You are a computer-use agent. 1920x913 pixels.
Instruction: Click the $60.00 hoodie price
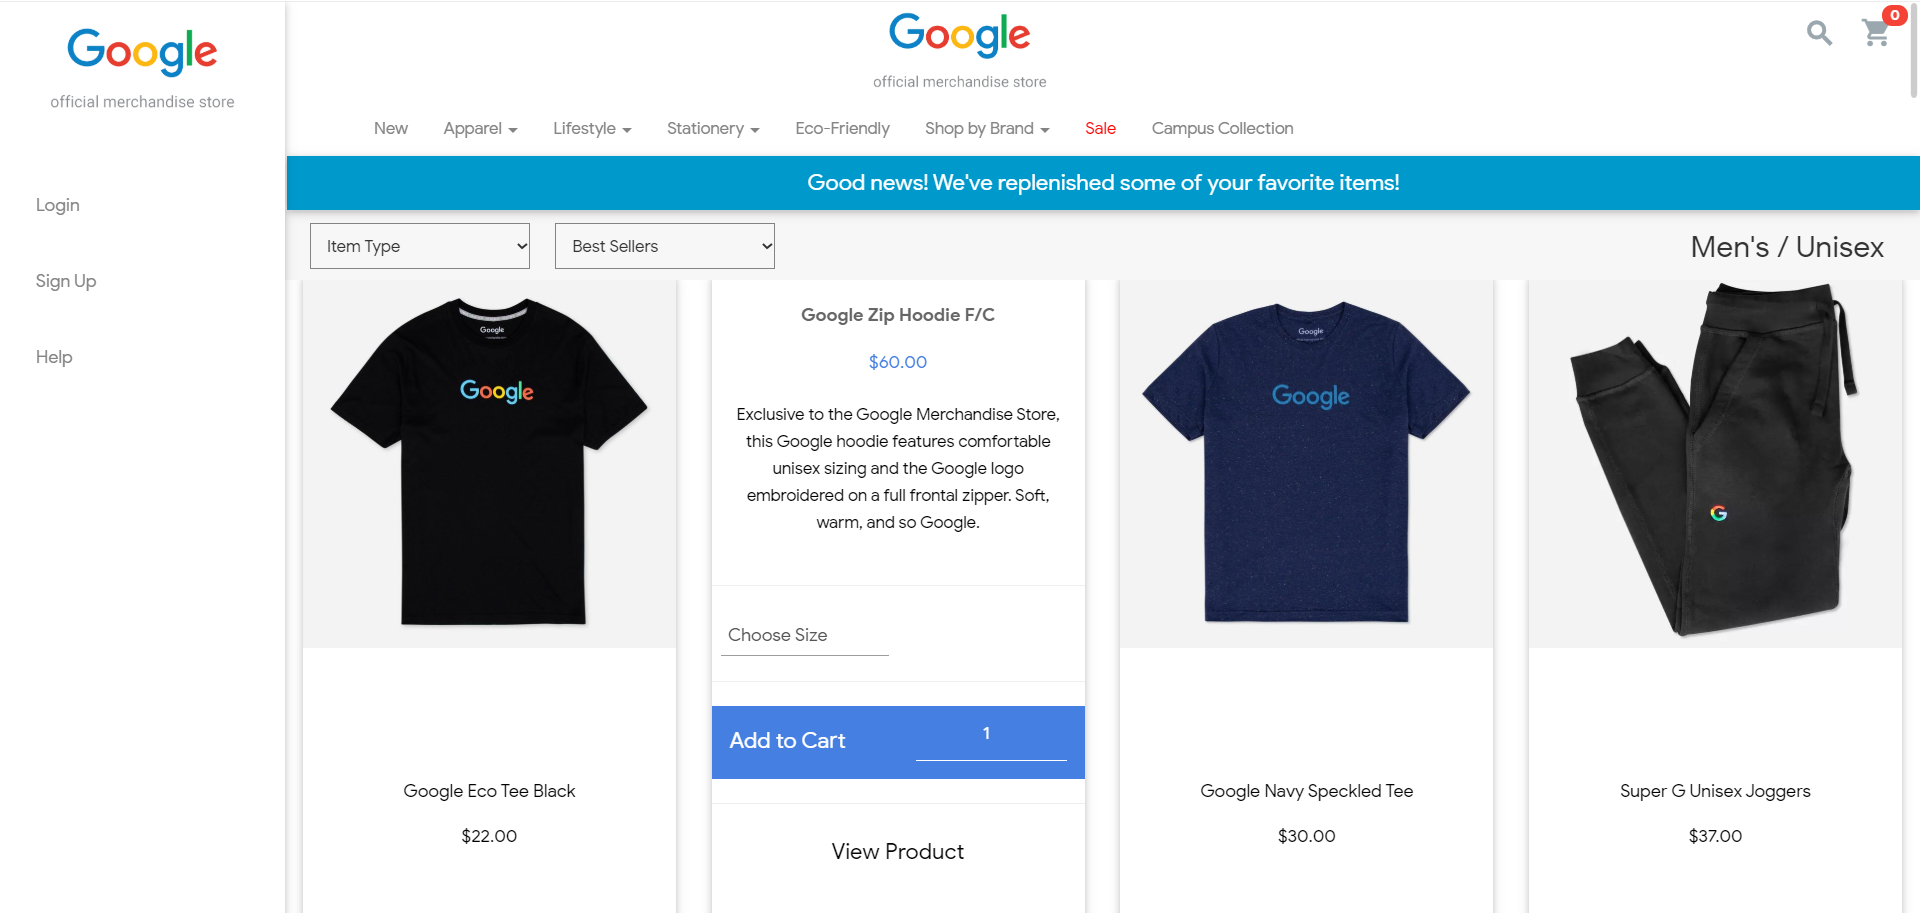click(x=898, y=362)
